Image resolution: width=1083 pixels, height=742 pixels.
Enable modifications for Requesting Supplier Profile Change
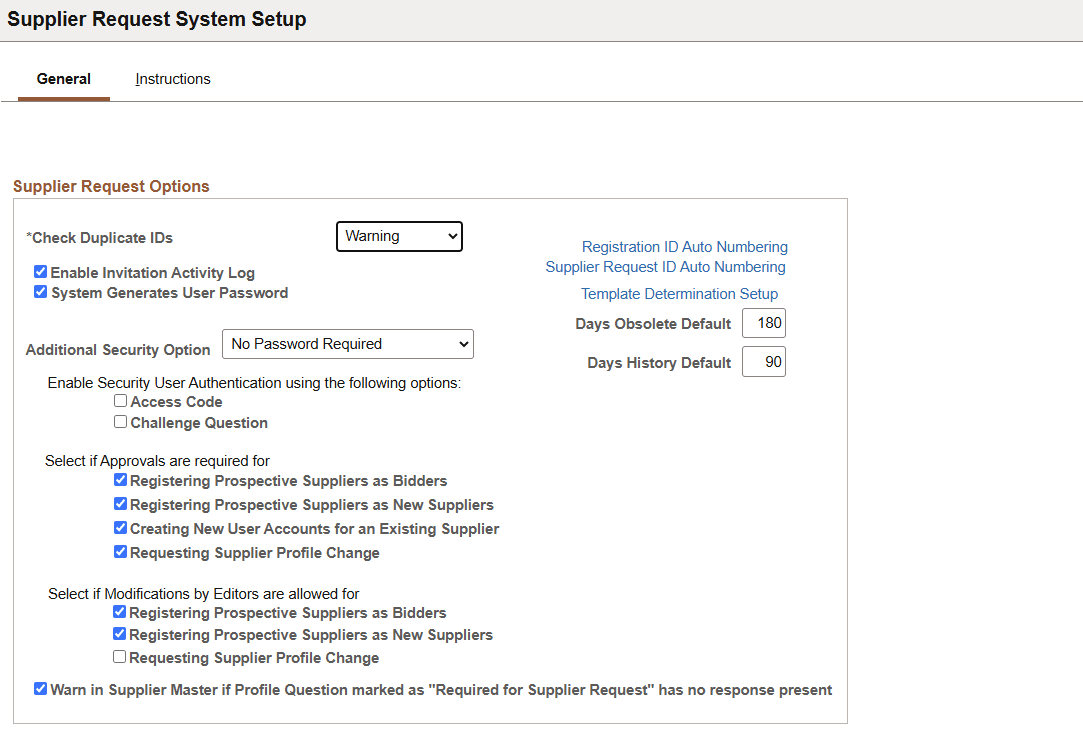point(120,657)
